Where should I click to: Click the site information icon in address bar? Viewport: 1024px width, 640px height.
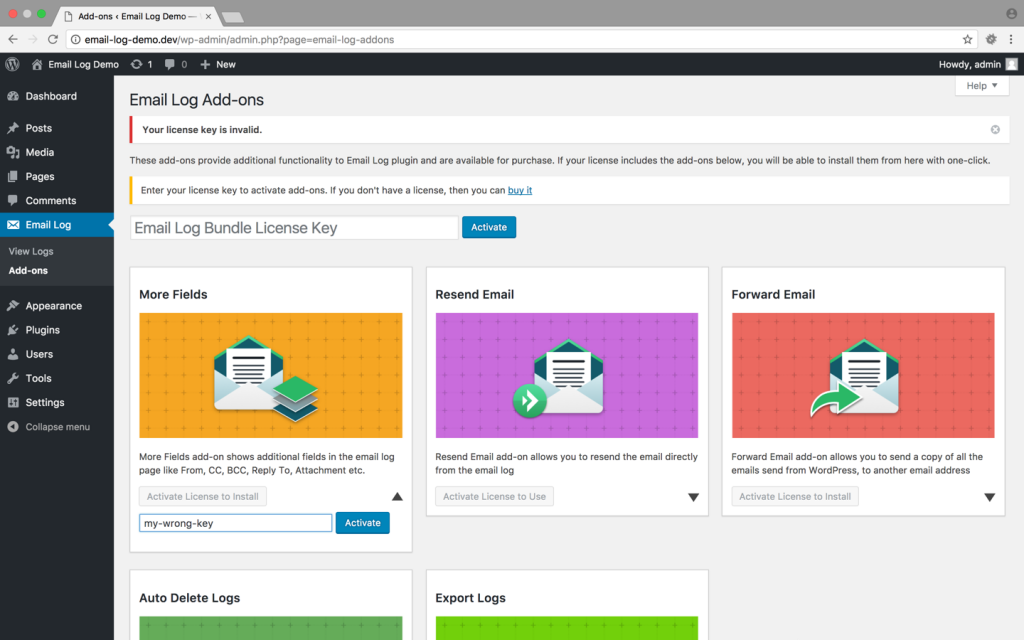coord(76,39)
